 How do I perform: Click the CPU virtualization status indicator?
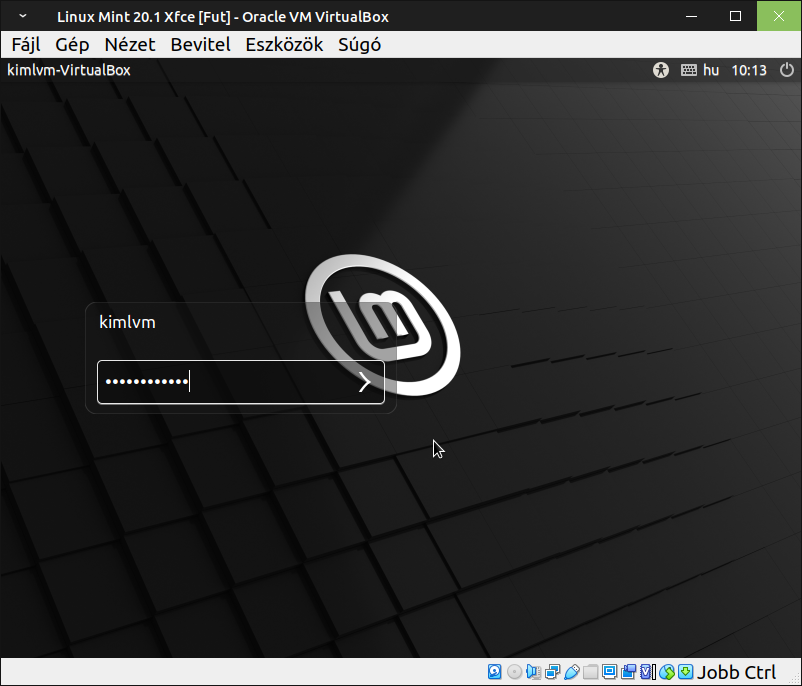coord(648,672)
